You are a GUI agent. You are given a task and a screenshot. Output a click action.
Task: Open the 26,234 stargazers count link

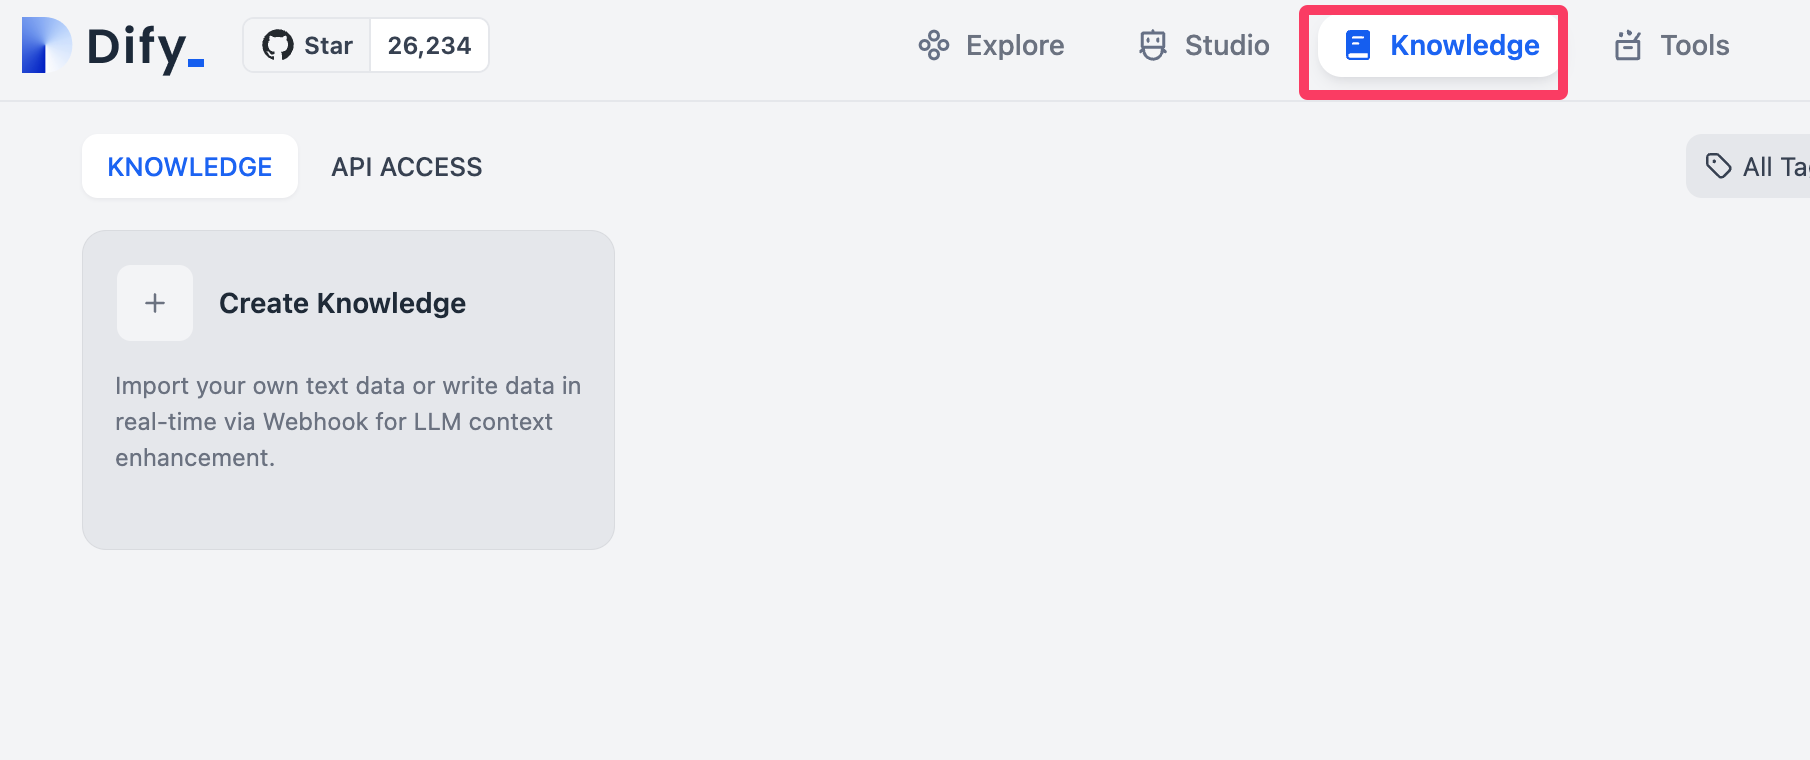click(429, 46)
